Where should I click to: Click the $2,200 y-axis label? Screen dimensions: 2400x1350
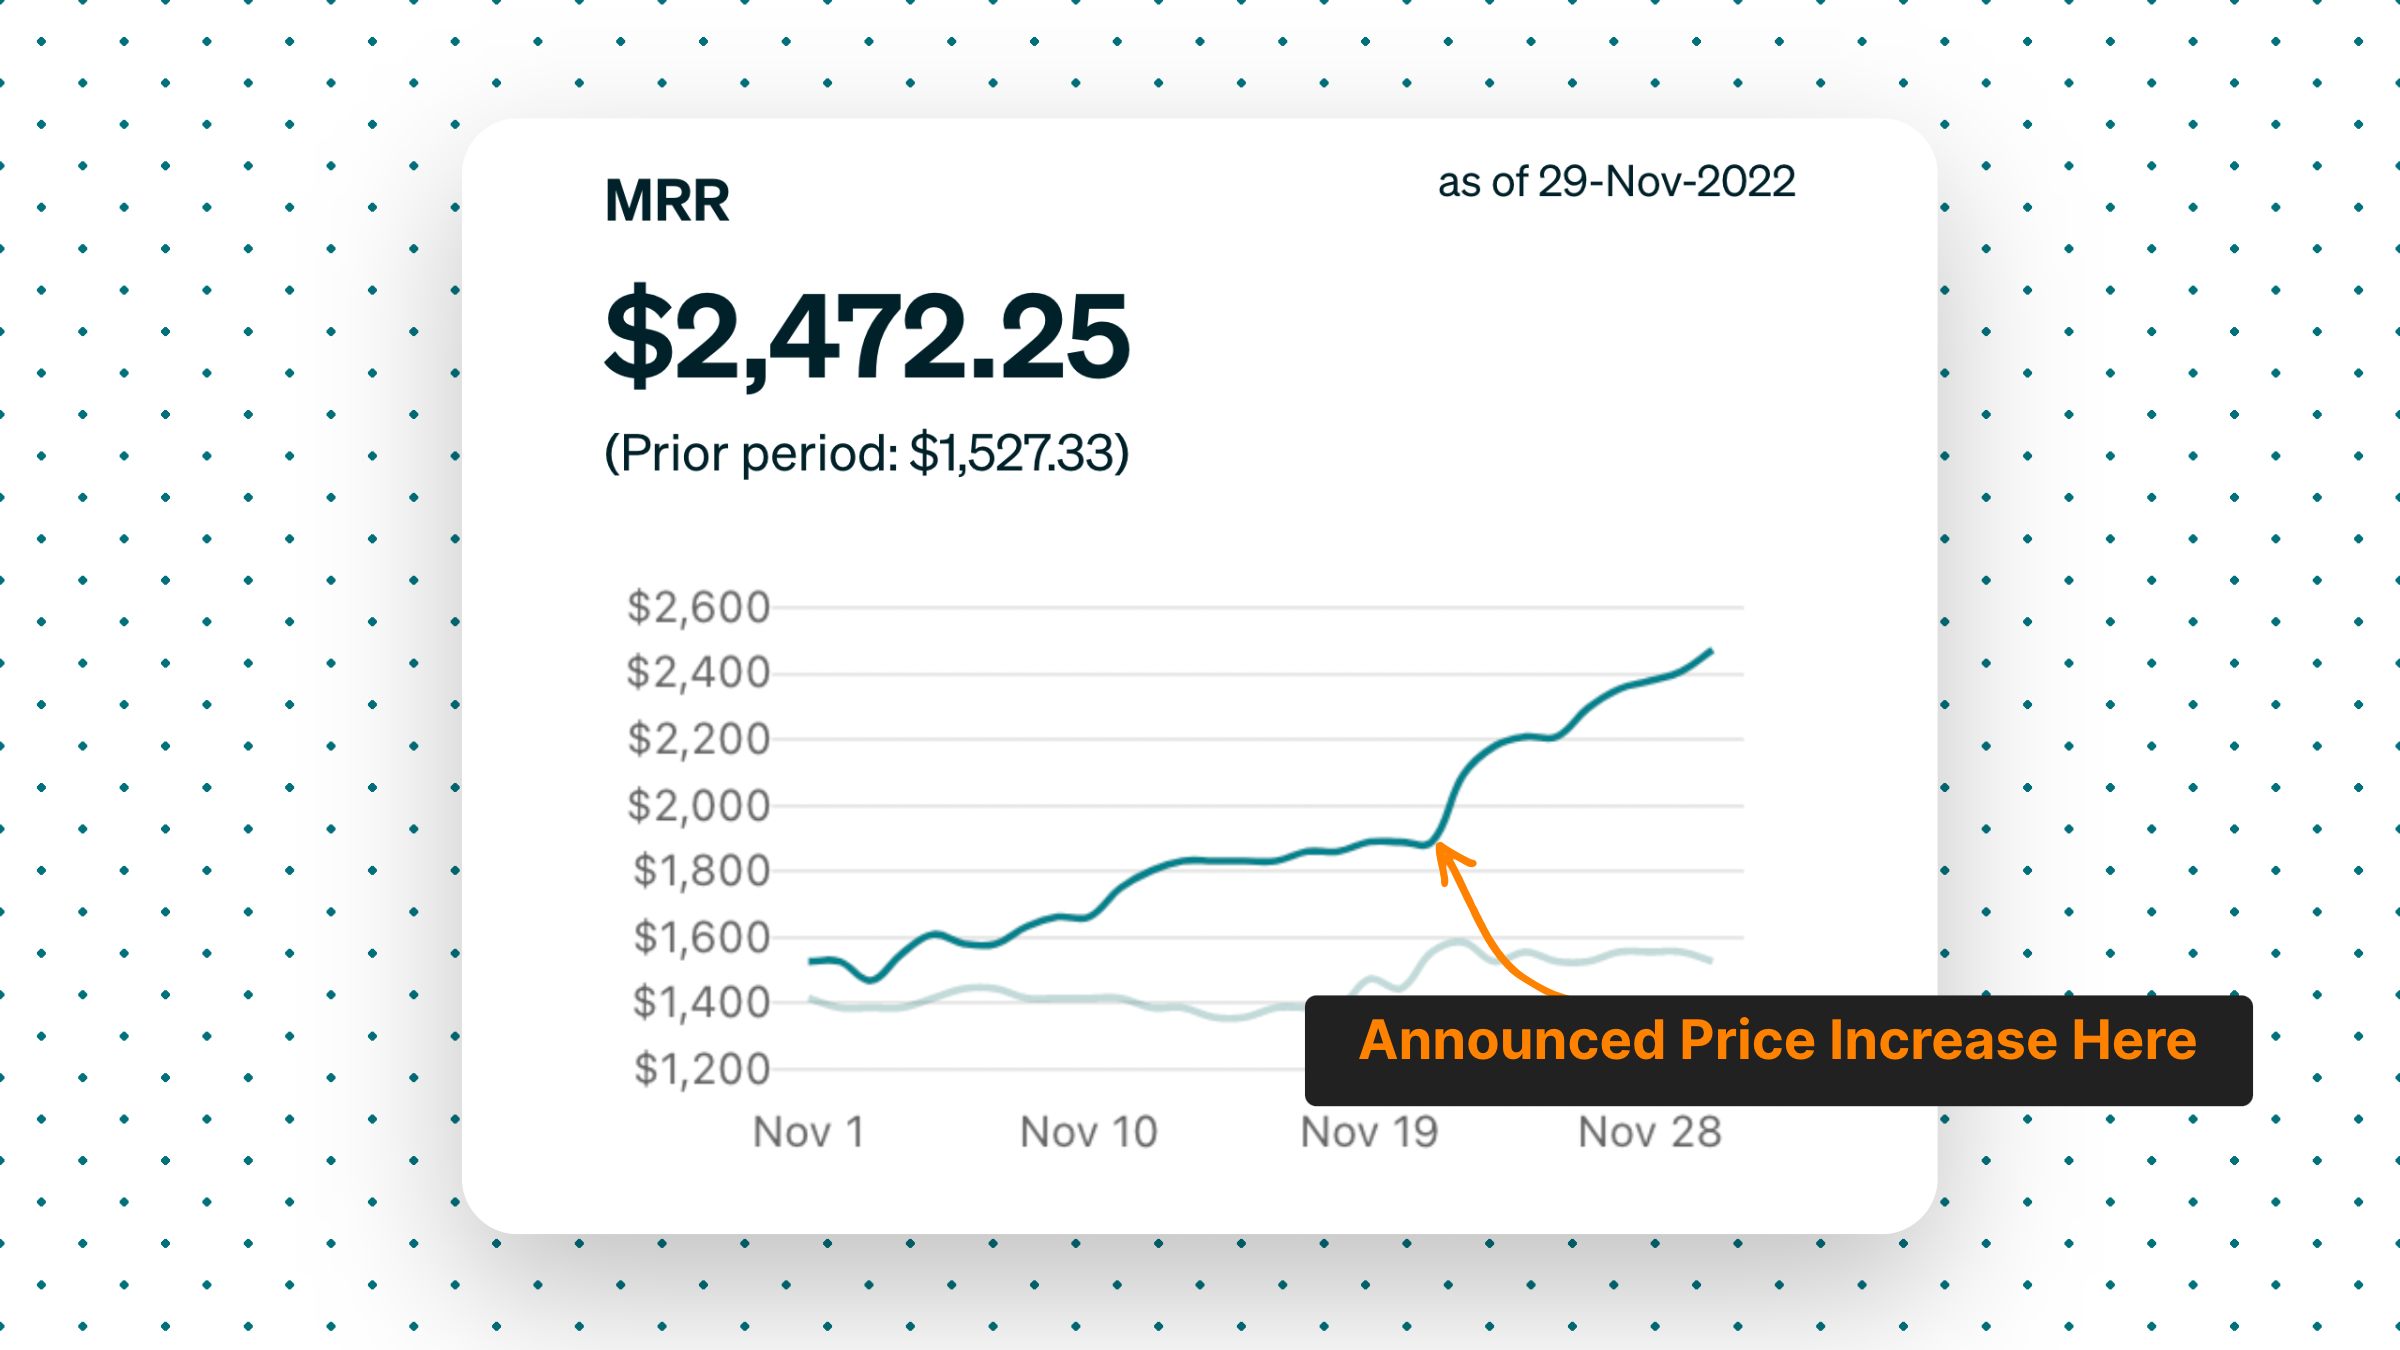[698, 740]
